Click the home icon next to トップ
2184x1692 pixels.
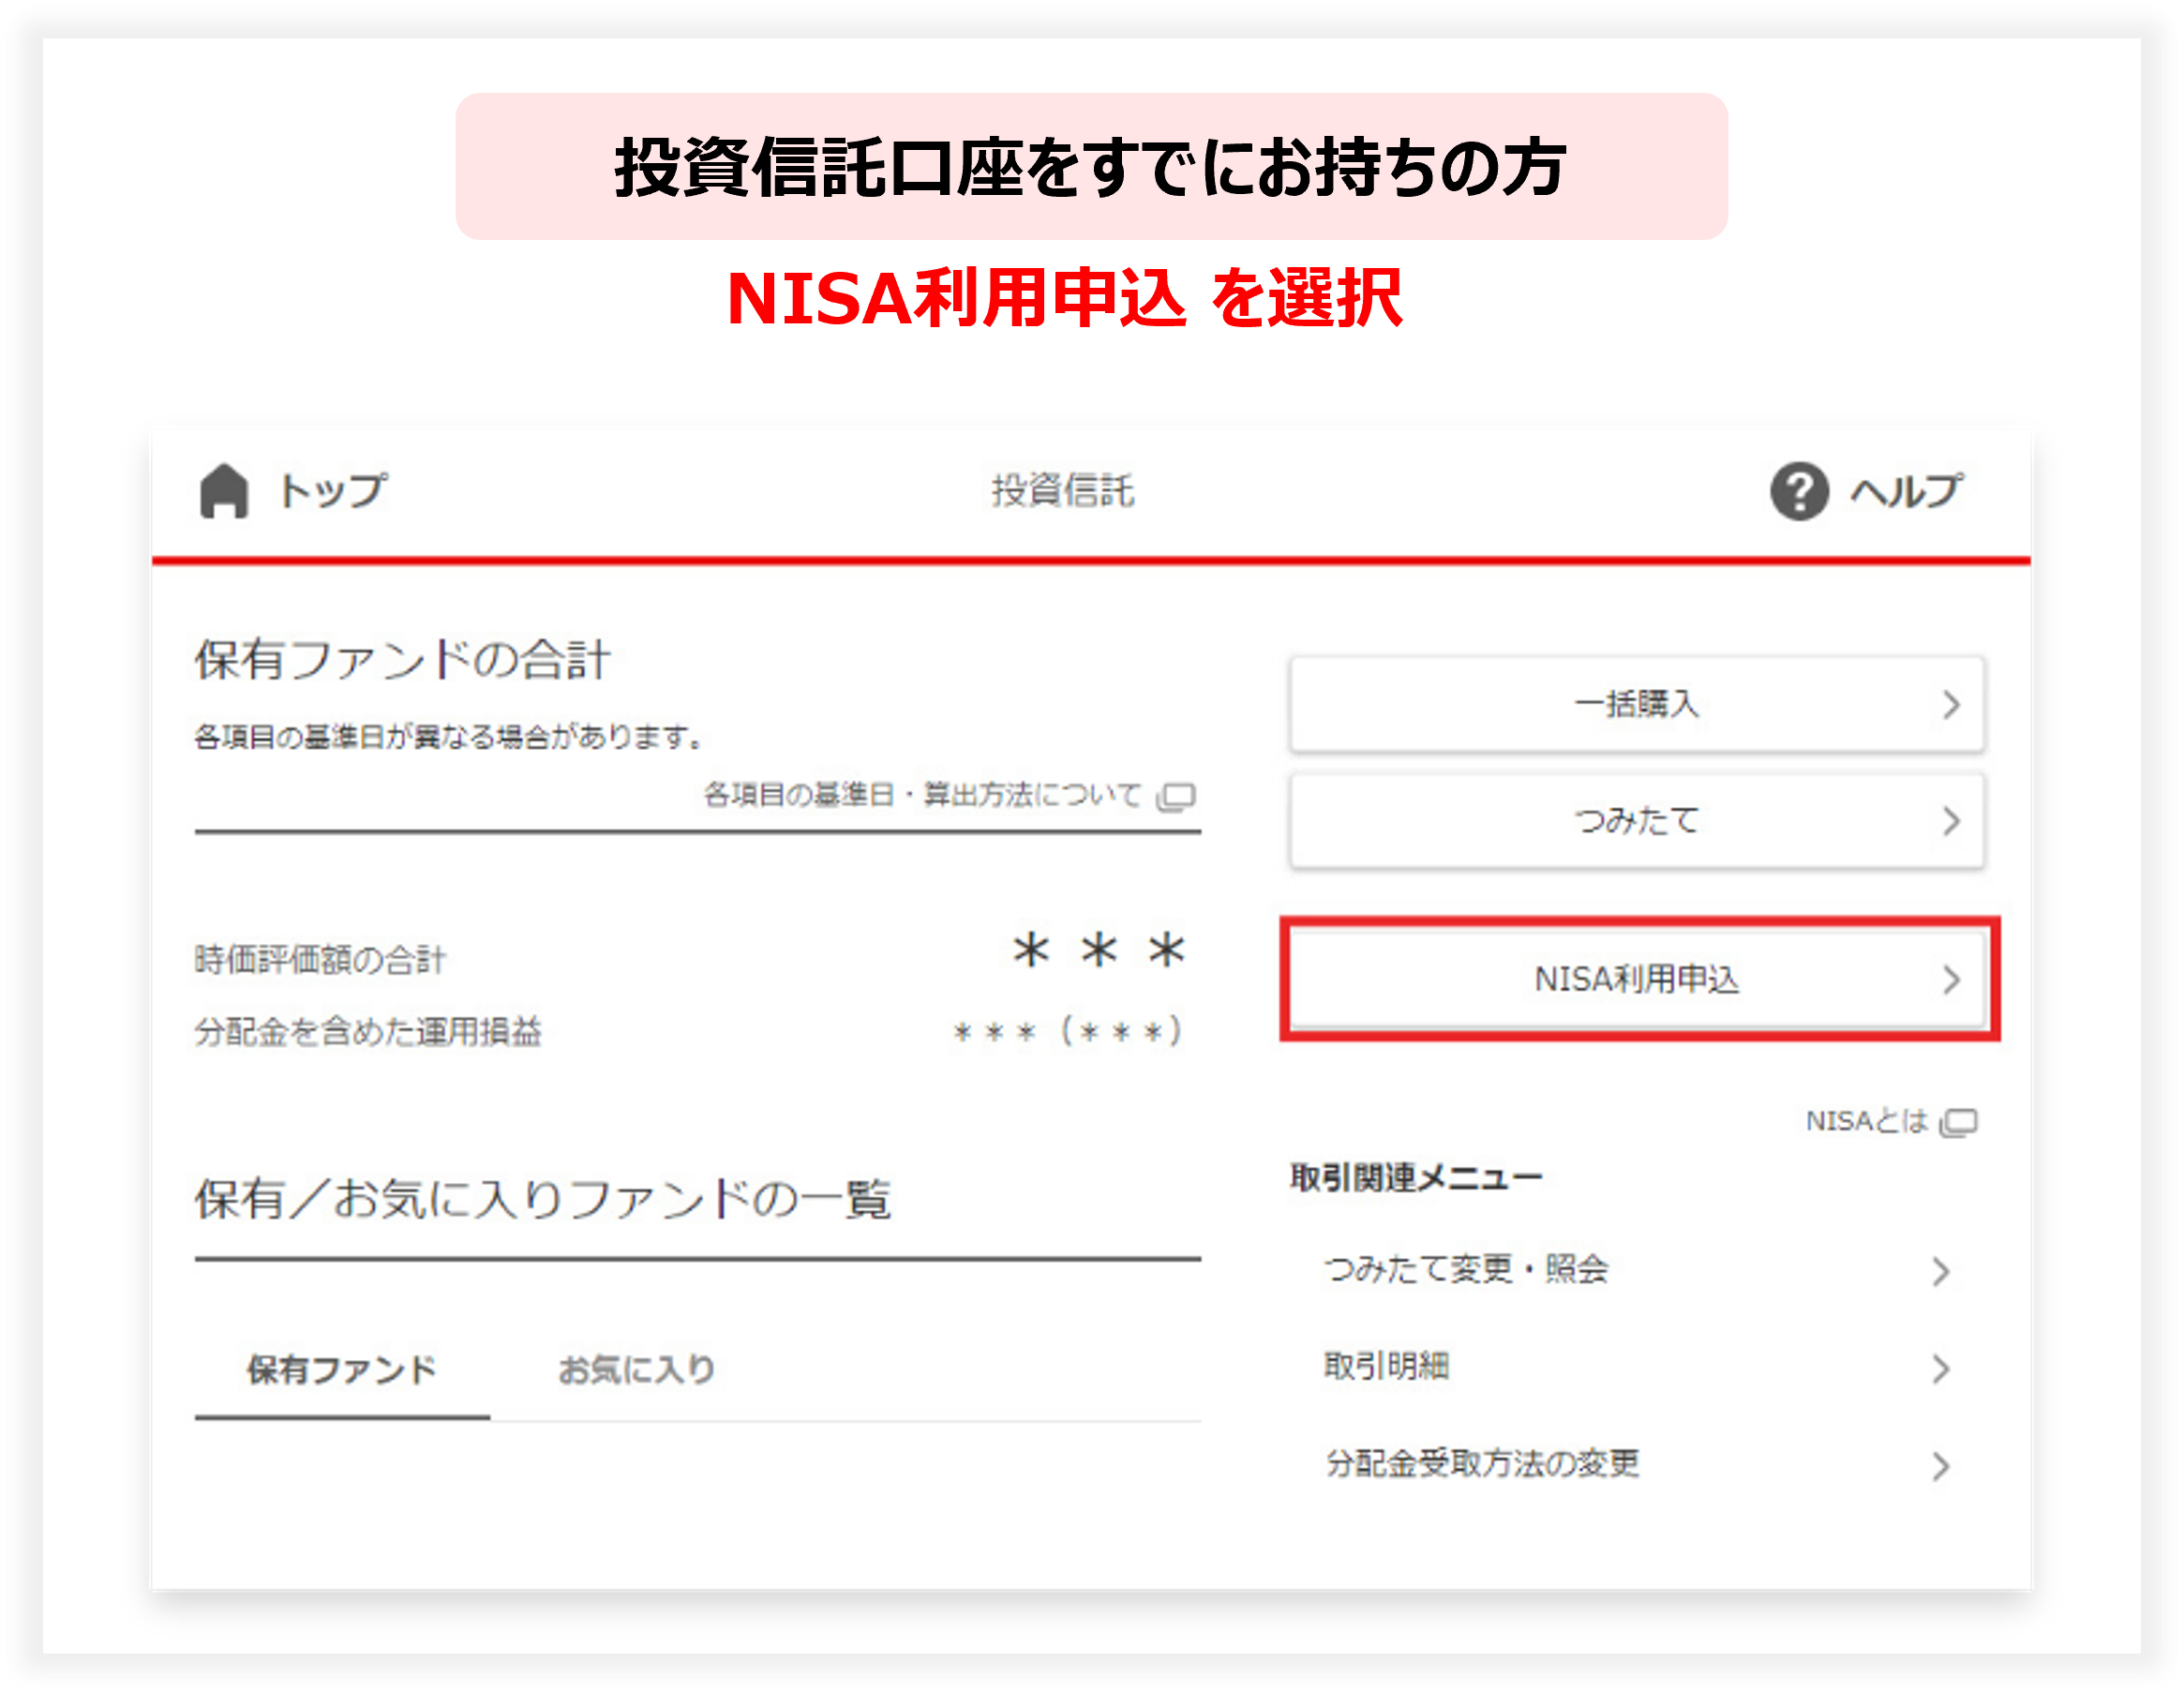point(224,491)
